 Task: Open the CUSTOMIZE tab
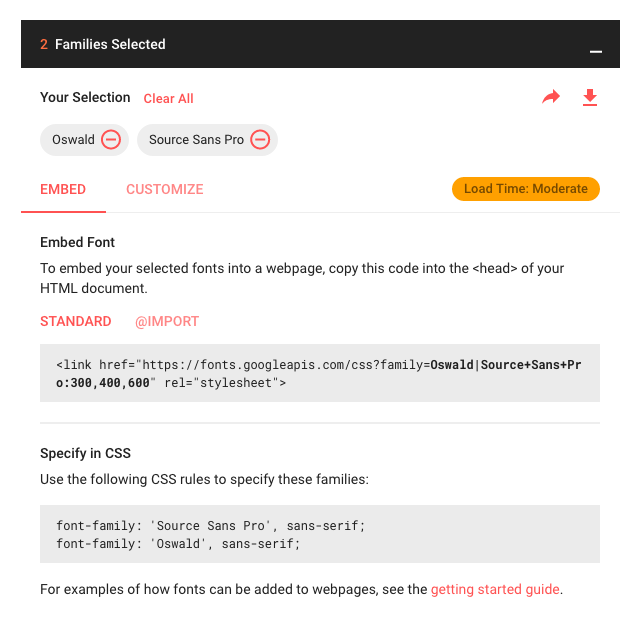click(x=164, y=189)
